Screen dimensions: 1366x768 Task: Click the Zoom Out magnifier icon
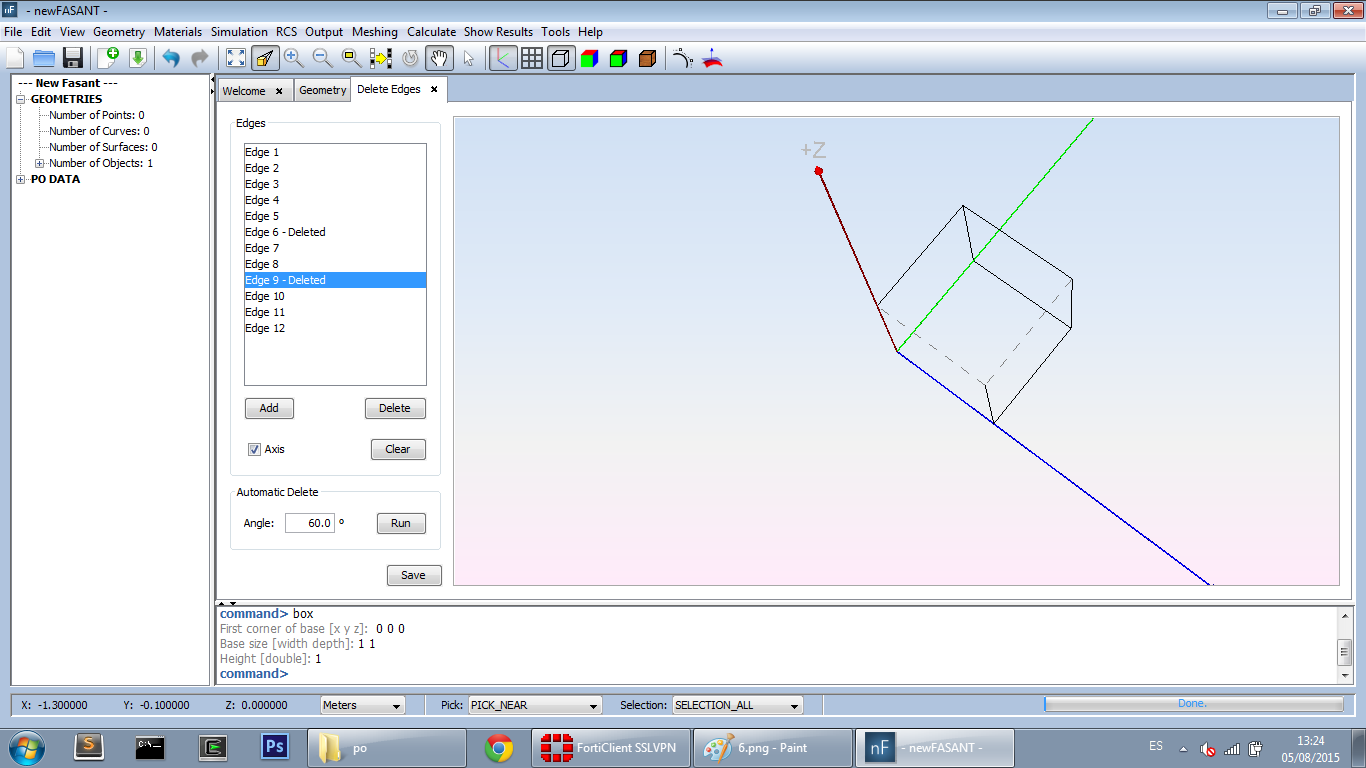point(322,58)
